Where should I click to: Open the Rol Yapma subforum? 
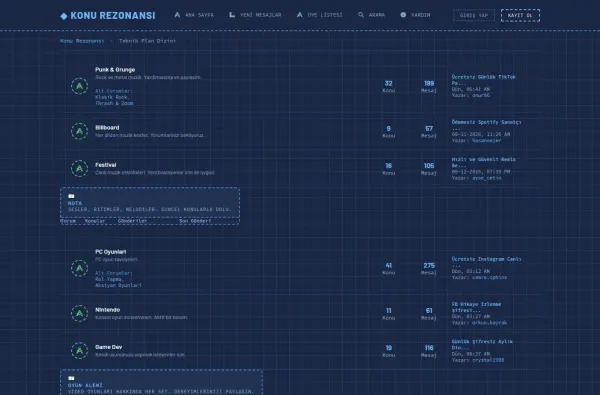[x=109, y=279]
